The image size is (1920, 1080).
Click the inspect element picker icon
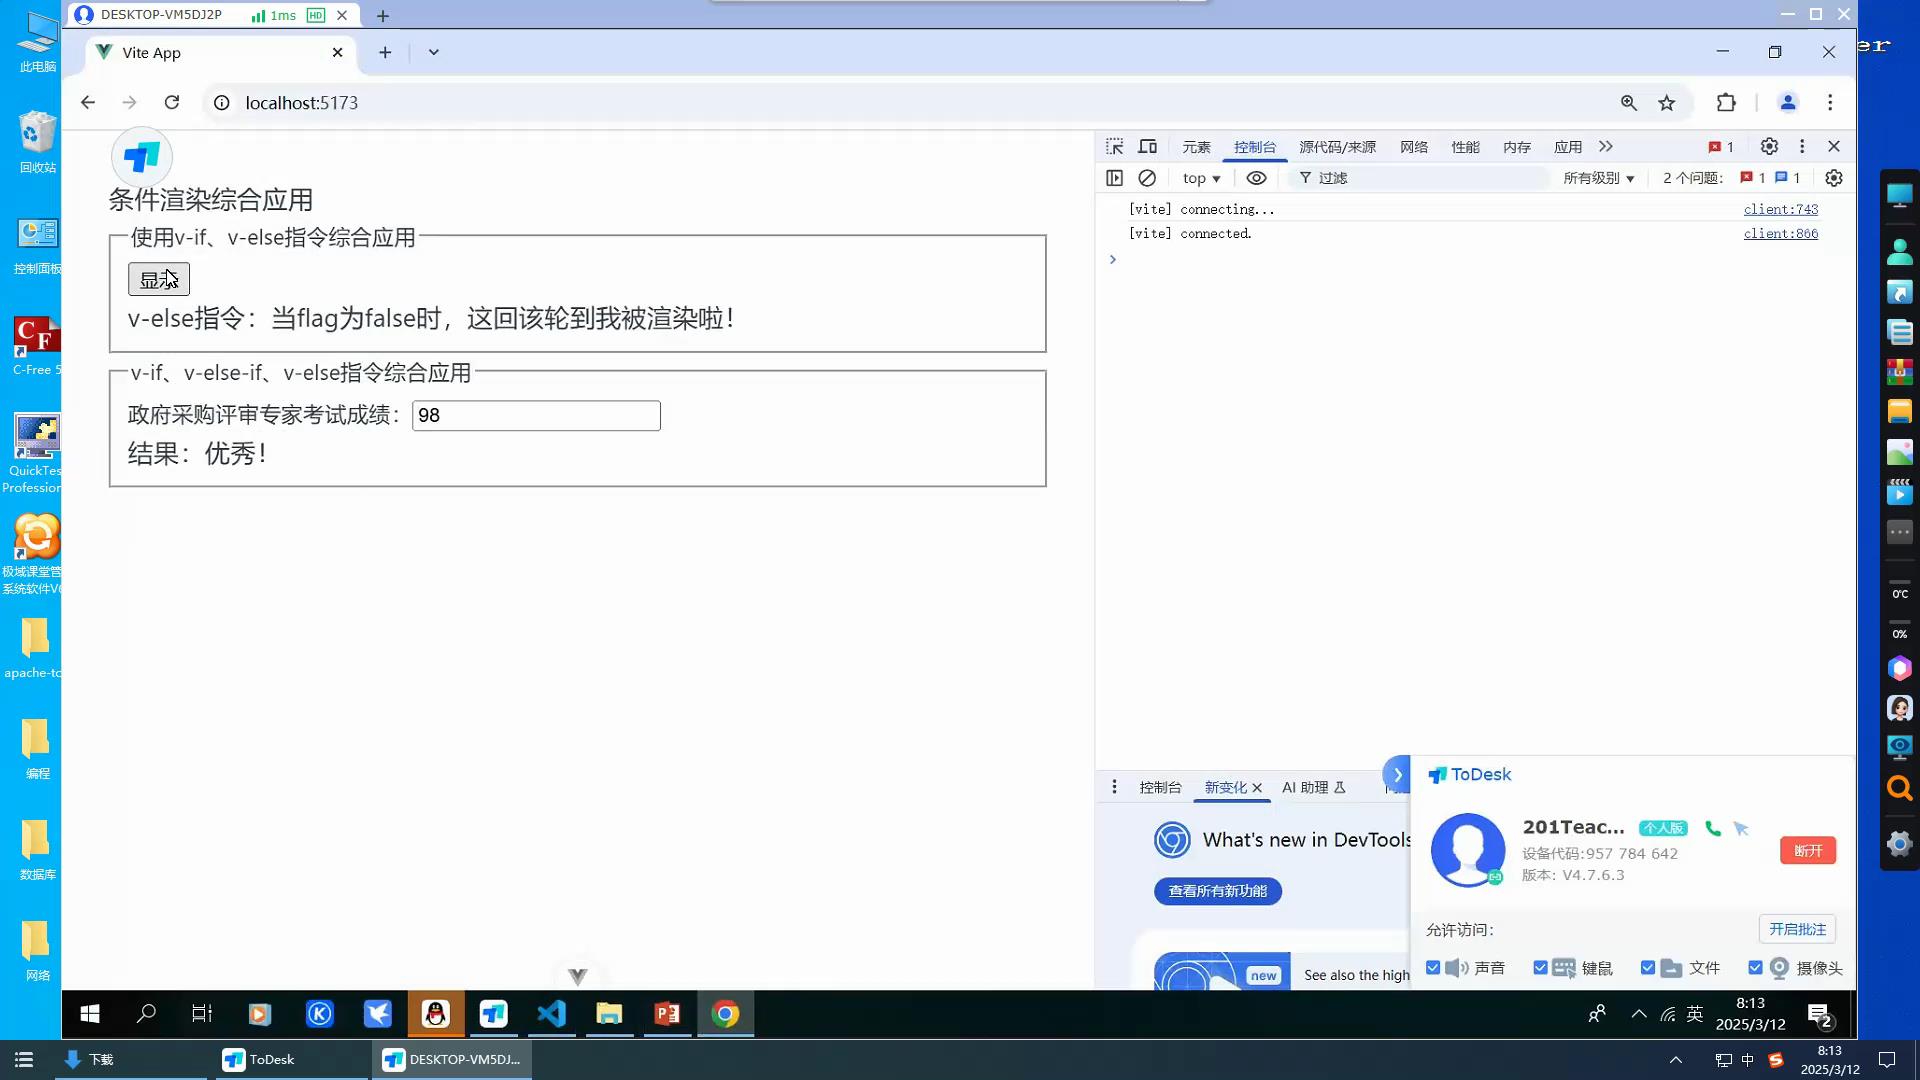click(x=1114, y=147)
